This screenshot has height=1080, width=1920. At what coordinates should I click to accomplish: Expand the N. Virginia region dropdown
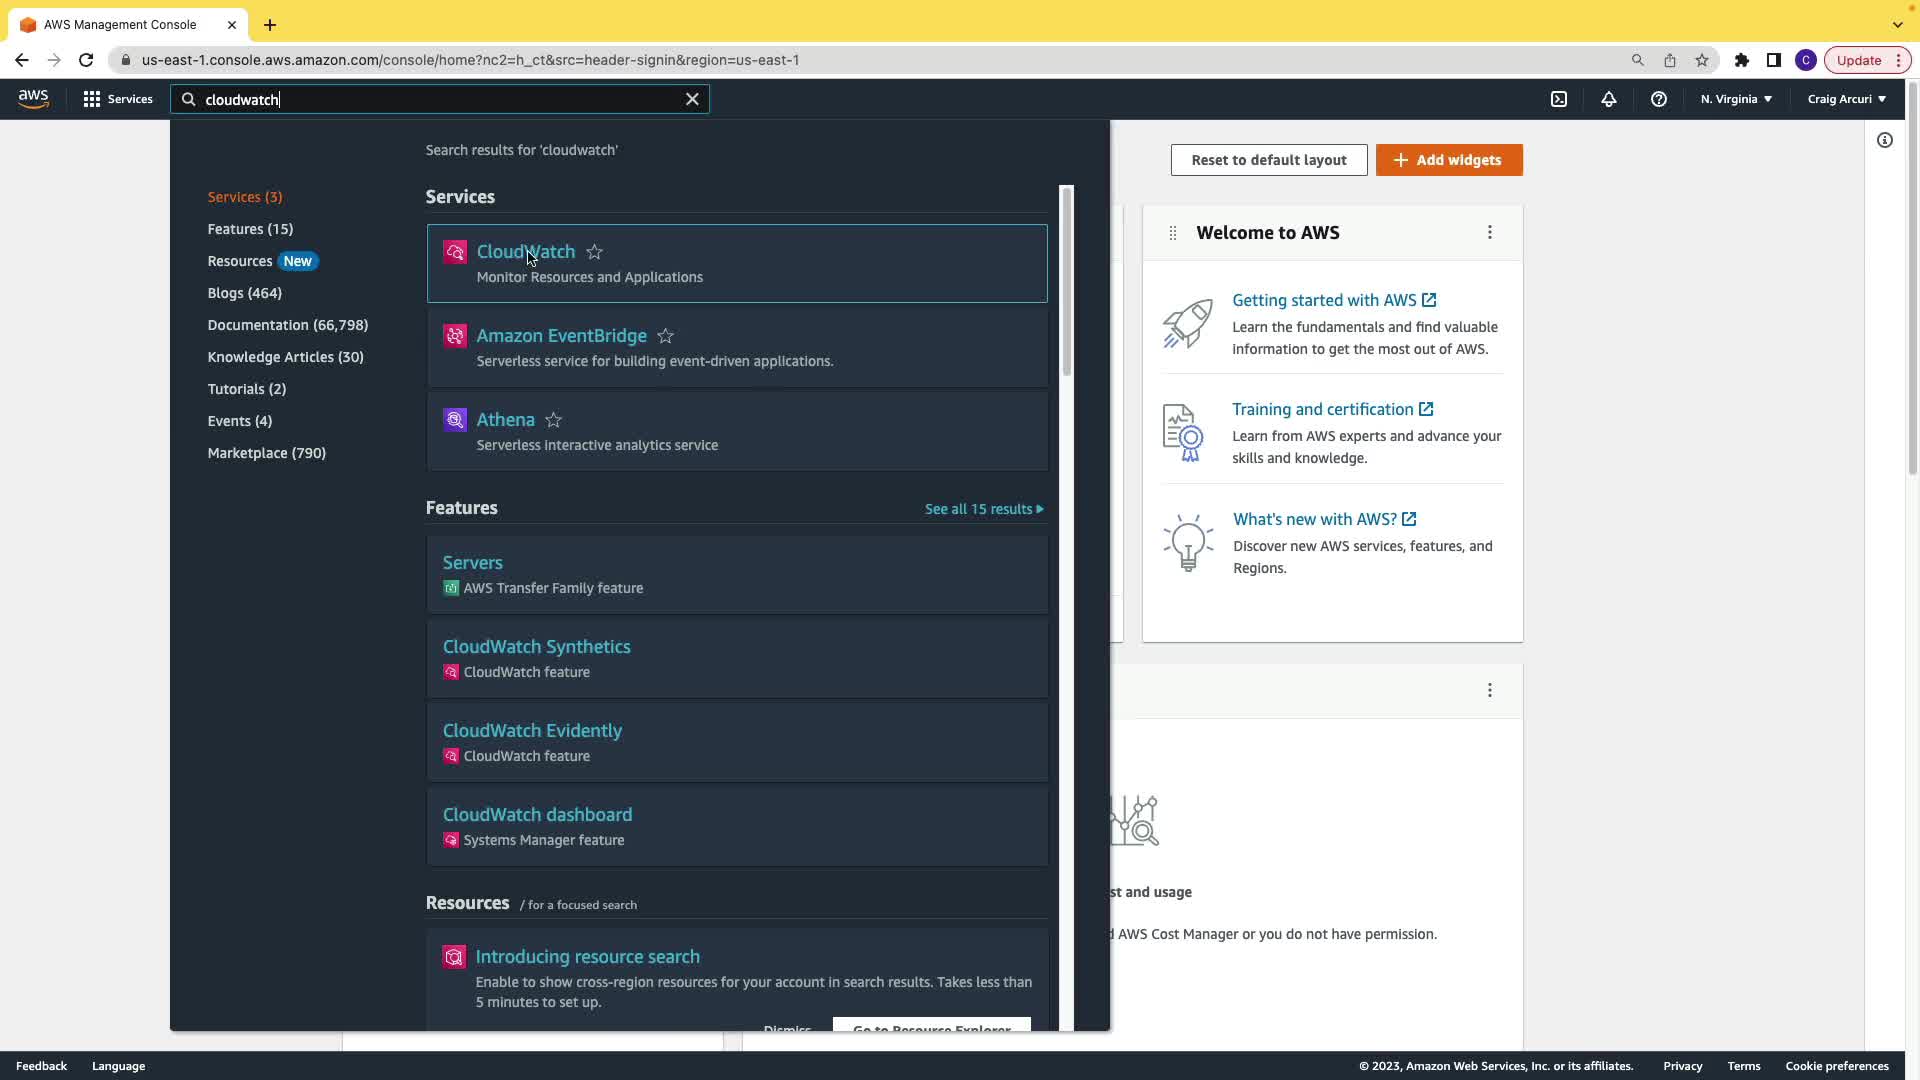coord(1736,99)
